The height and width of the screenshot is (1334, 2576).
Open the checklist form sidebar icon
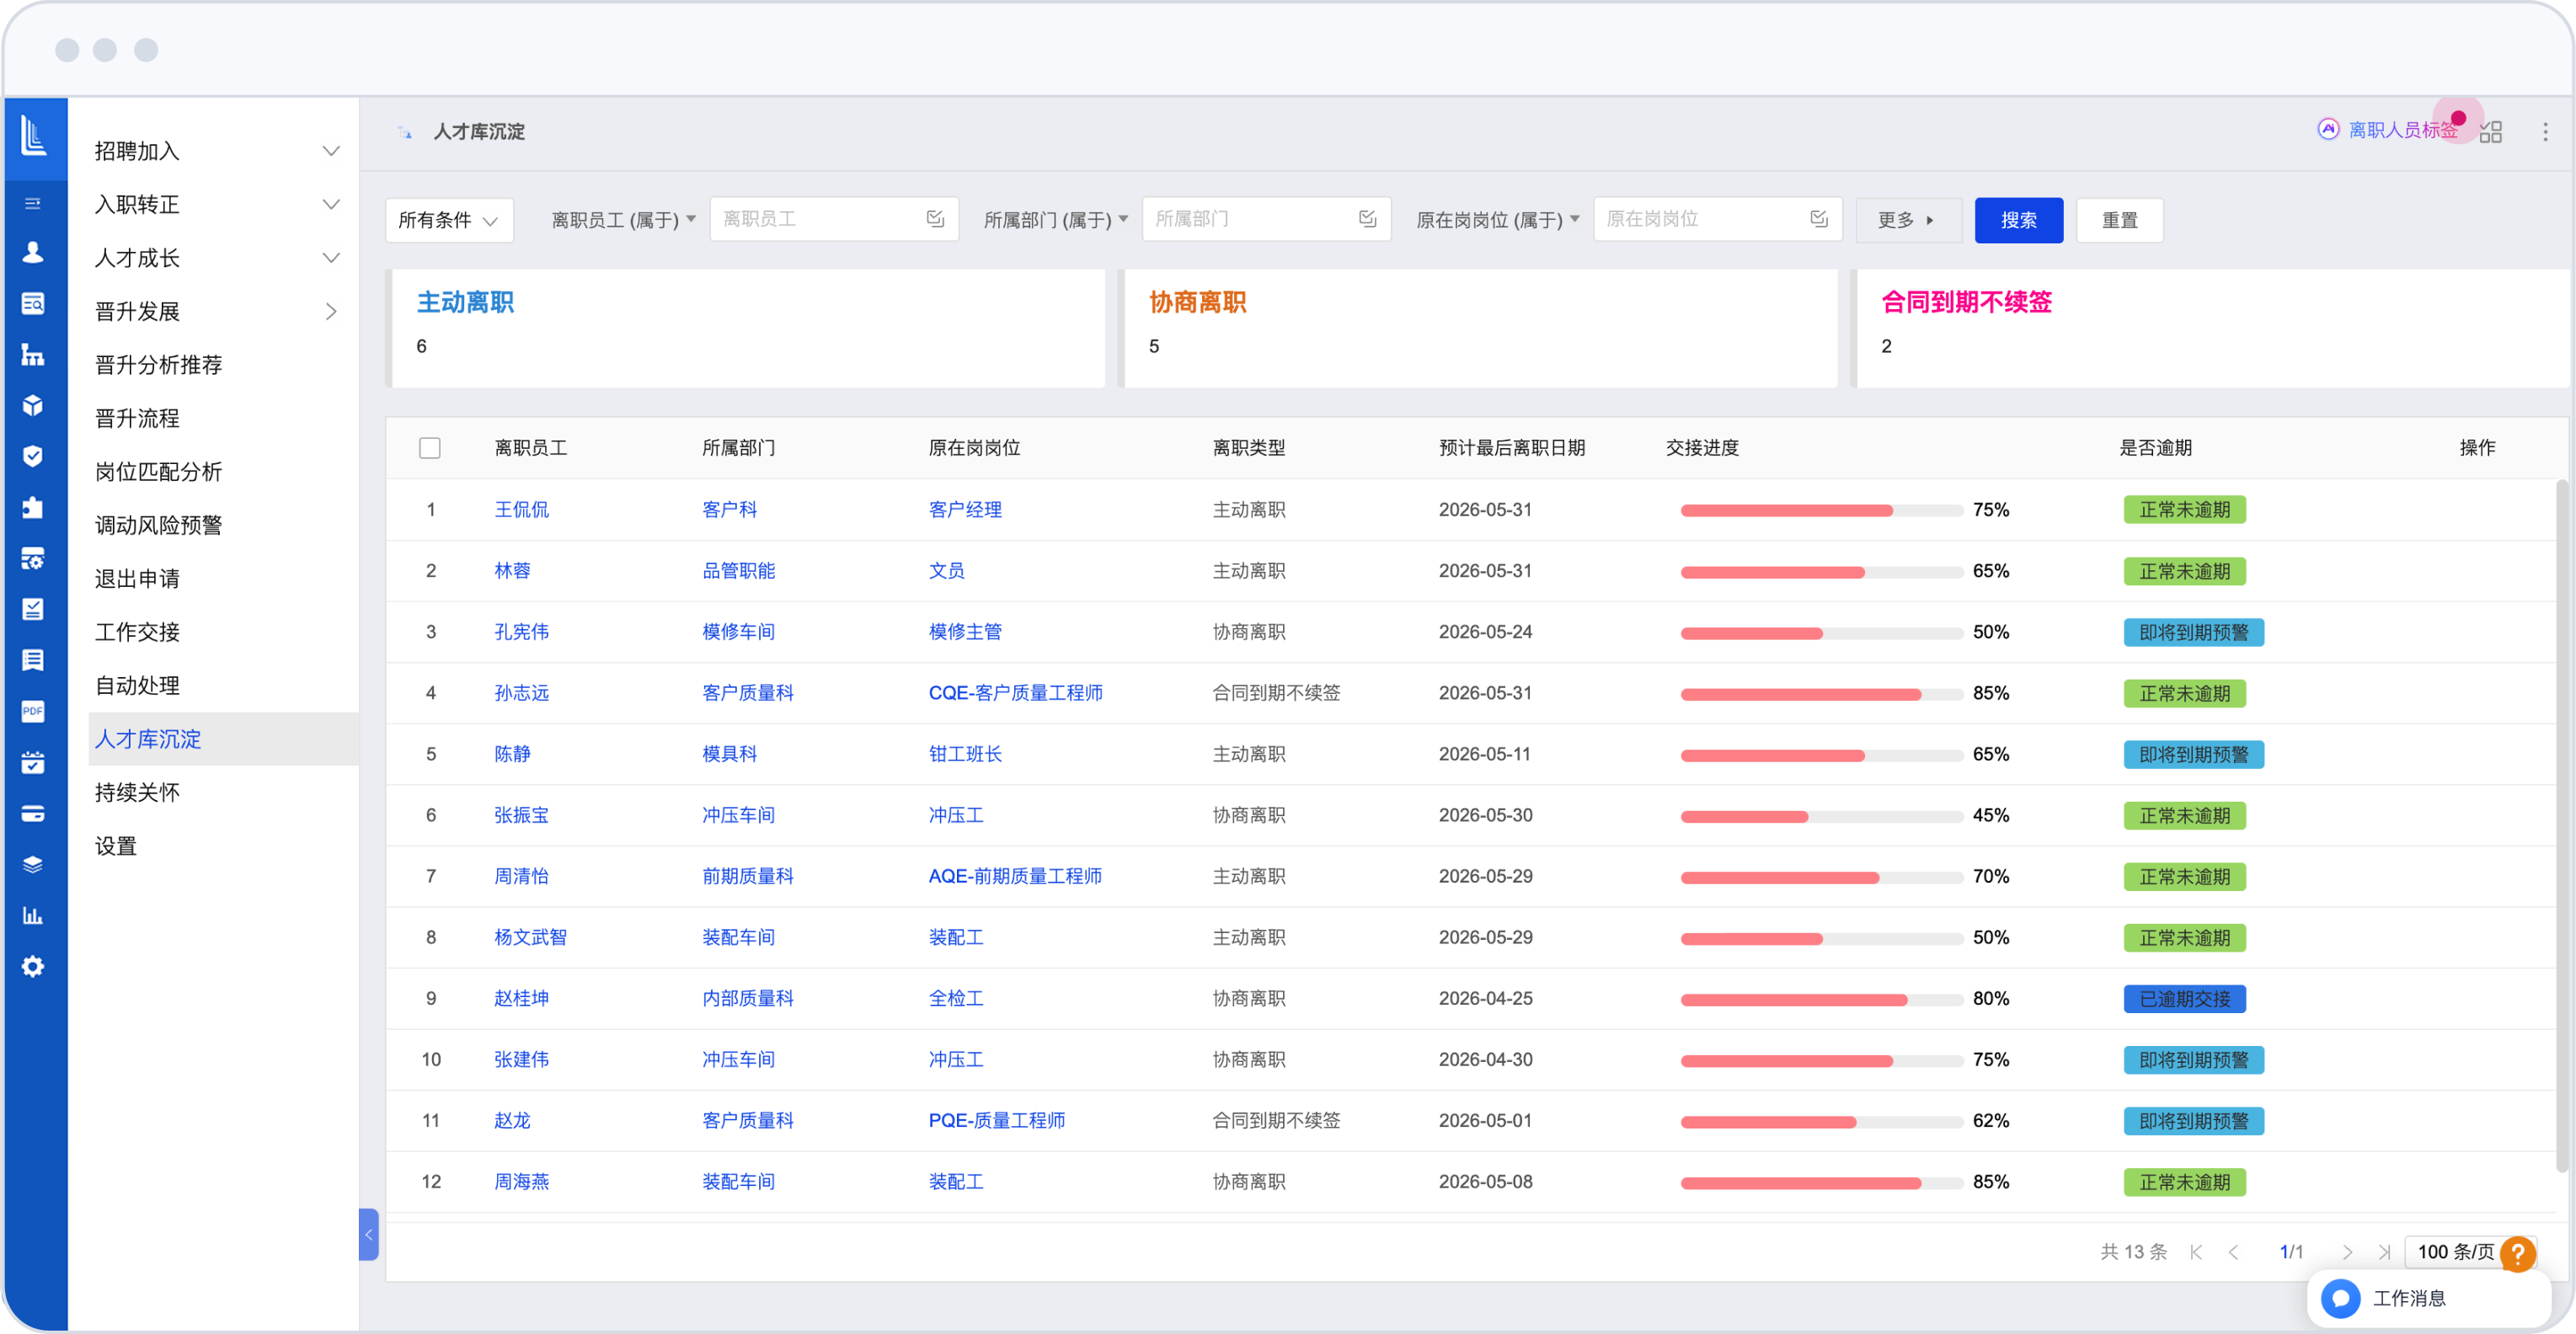[x=33, y=609]
